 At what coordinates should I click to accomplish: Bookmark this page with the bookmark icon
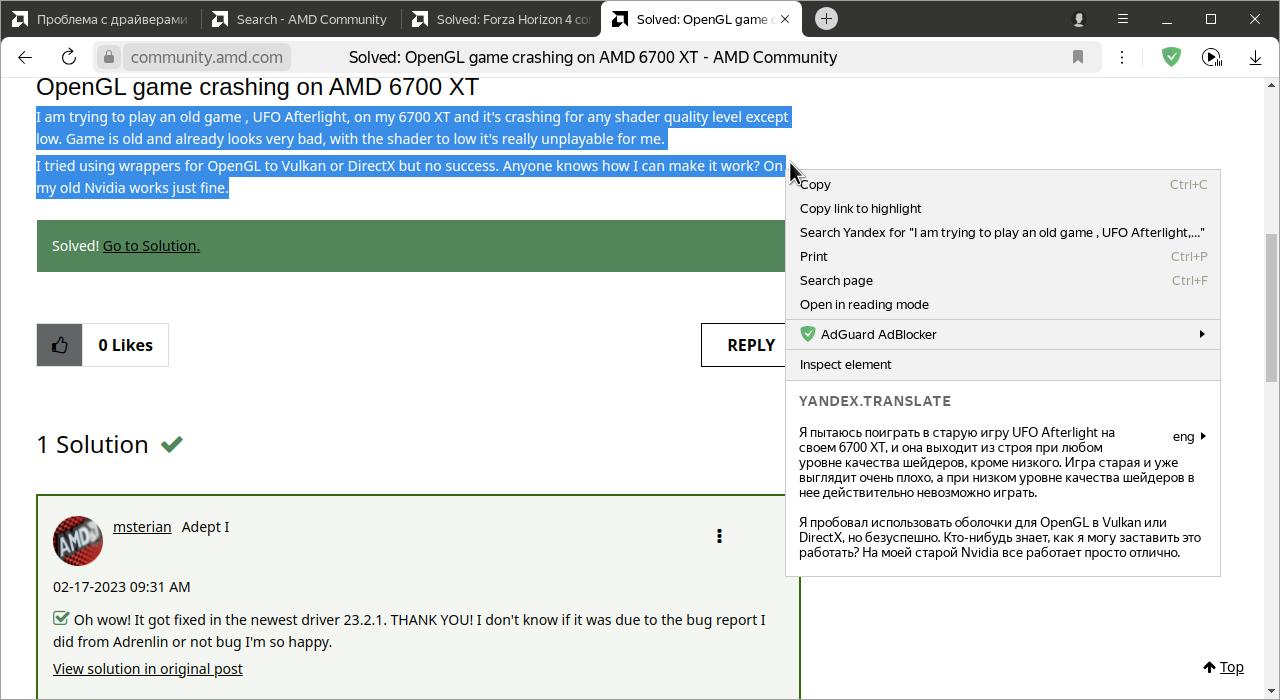(x=1078, y=57)
